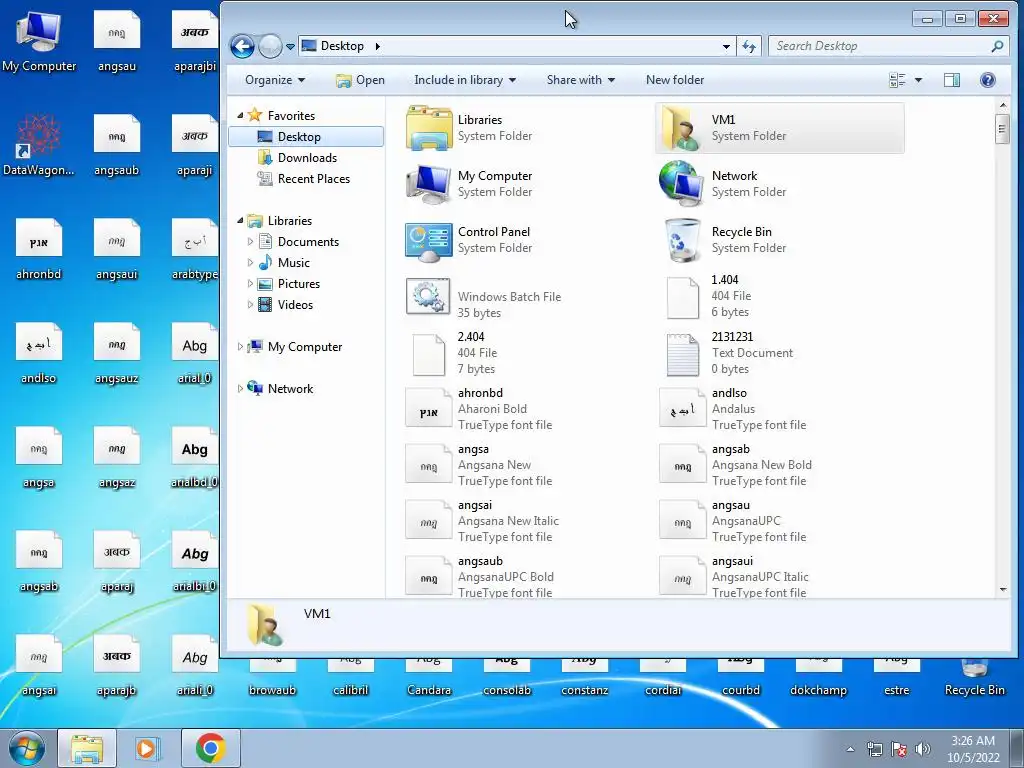1024x768 pixels.
Task: Collapse the Libraries tree group
Action: [240, 221]
